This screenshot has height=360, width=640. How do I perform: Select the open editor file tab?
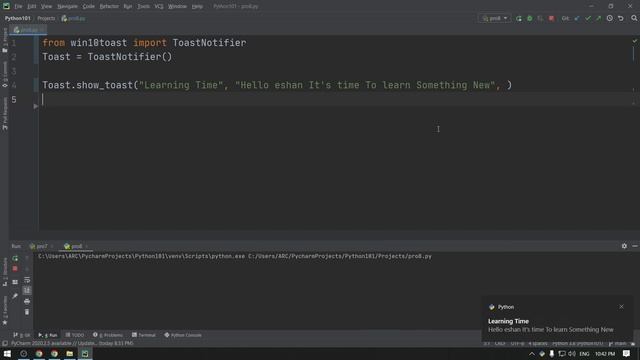[28, 30]
